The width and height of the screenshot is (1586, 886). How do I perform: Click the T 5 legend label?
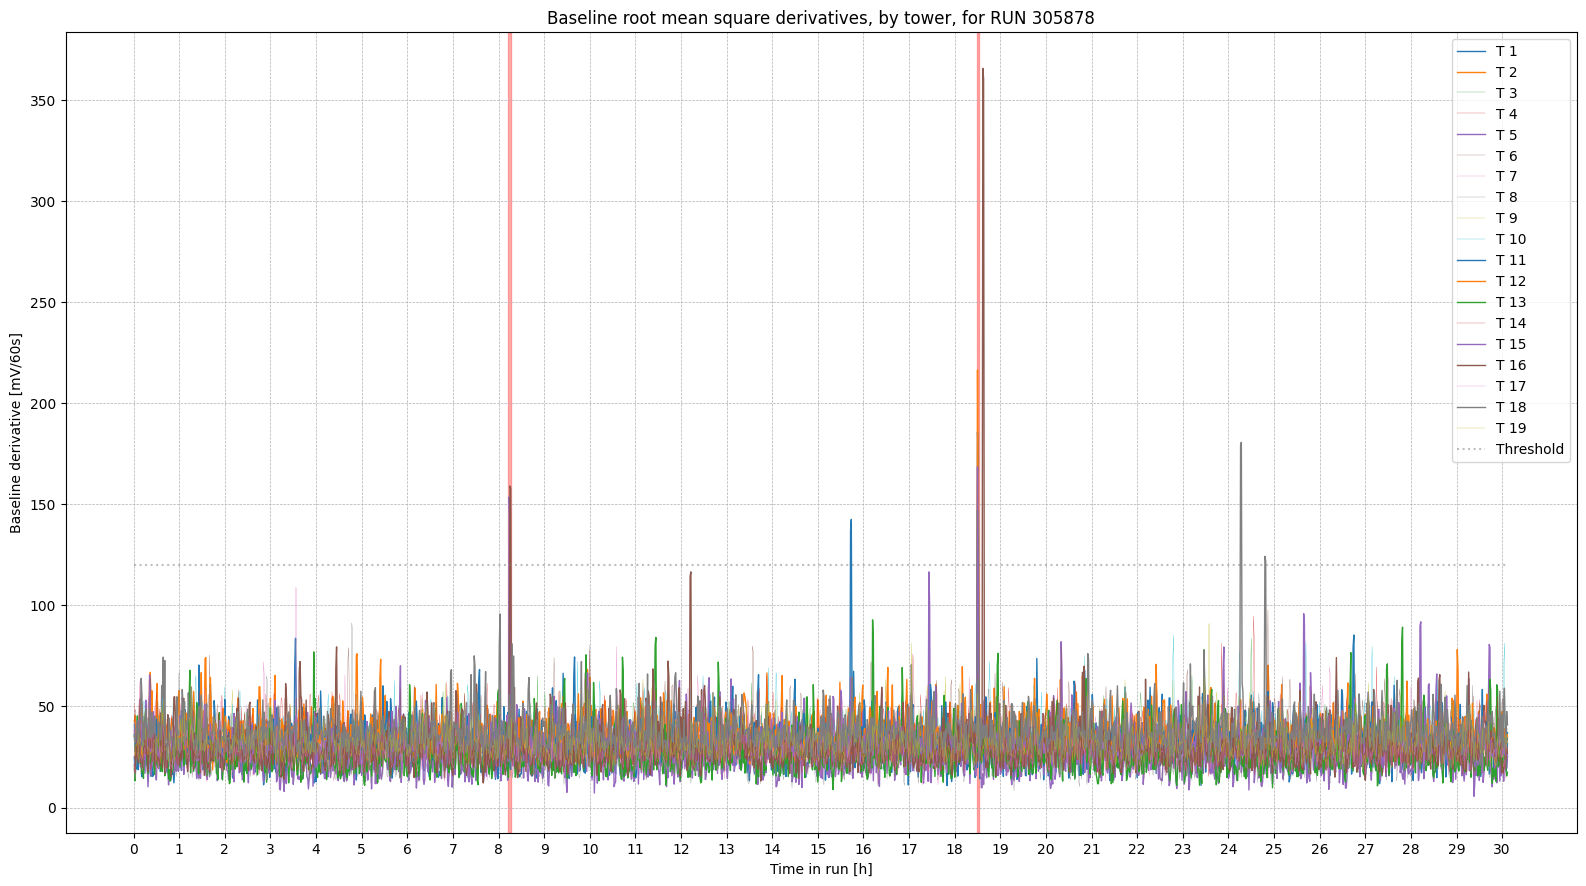tap(1506, 135)
